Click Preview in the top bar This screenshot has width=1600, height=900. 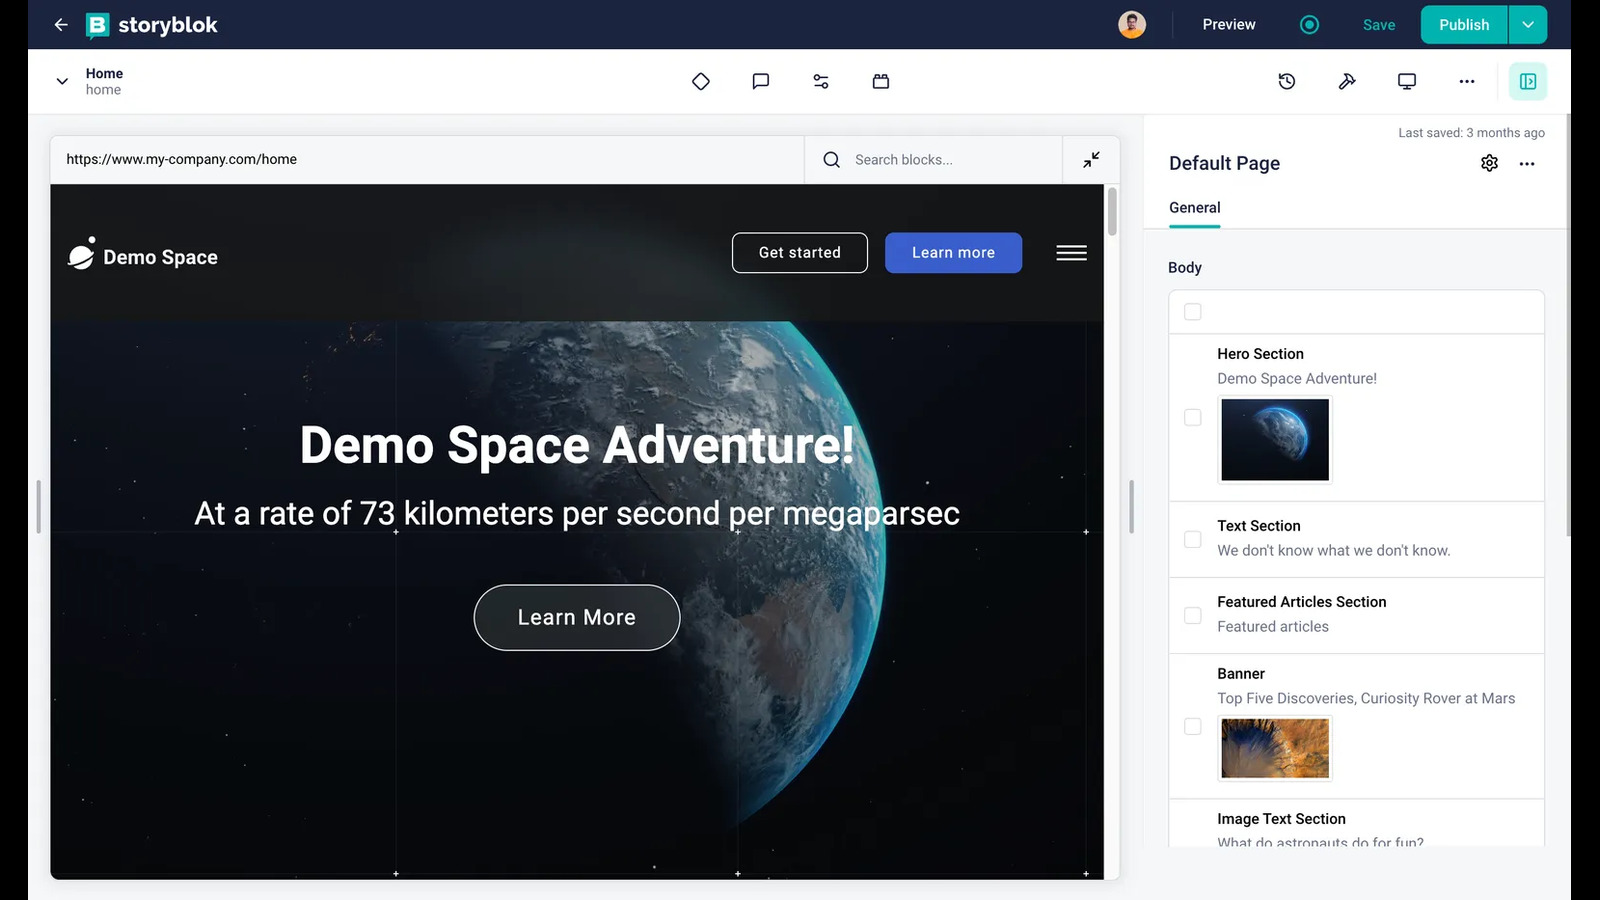pos(1229,25)
